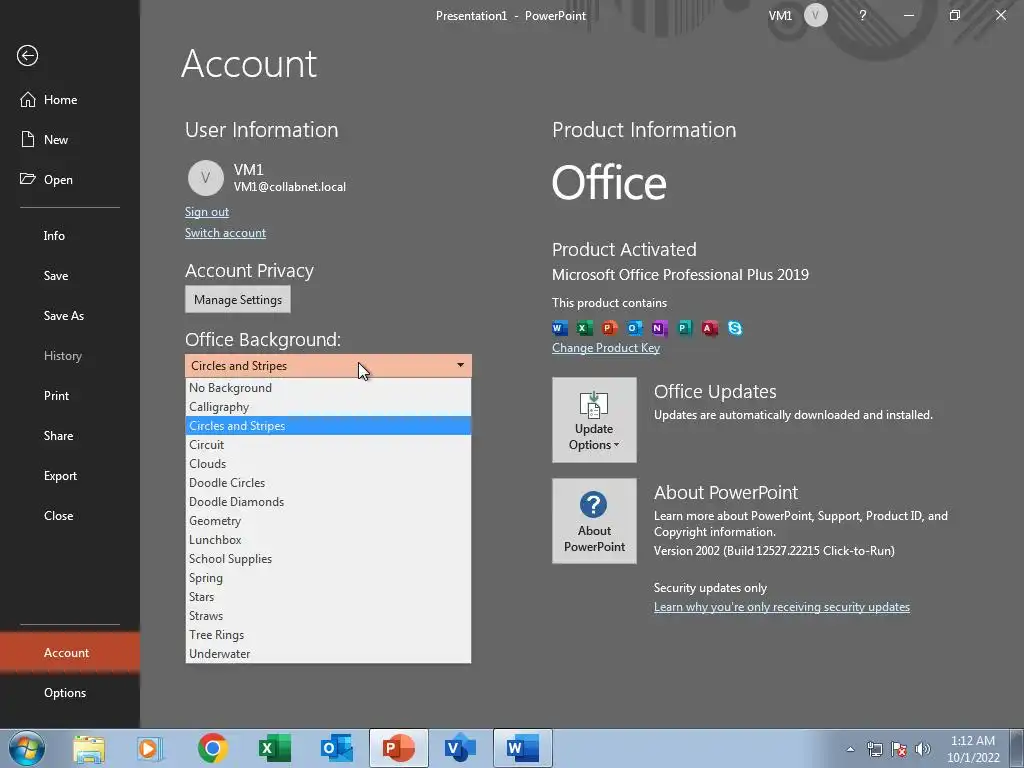Select No Background from the list

pos(328,388)
